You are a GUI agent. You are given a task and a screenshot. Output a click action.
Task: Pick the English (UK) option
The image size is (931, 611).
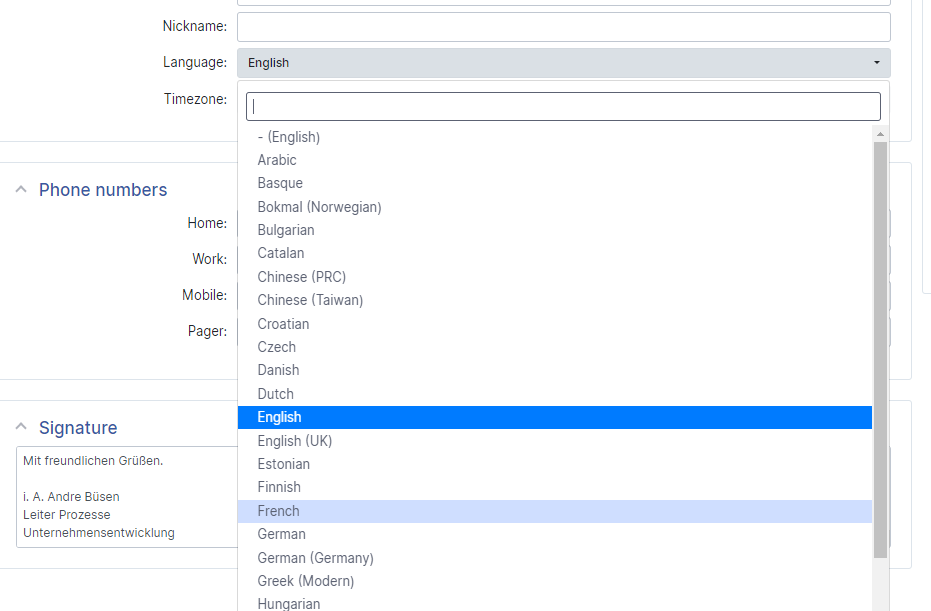[555, 441]
